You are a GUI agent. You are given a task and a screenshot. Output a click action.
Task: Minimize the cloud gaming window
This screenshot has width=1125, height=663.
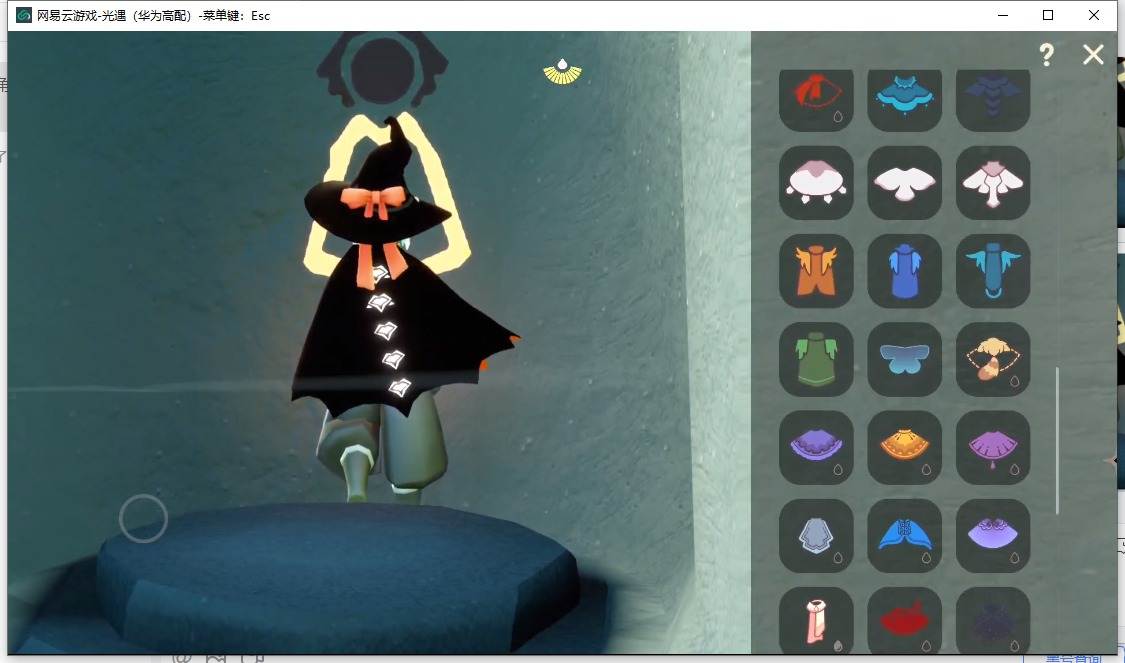[1003, 15]
